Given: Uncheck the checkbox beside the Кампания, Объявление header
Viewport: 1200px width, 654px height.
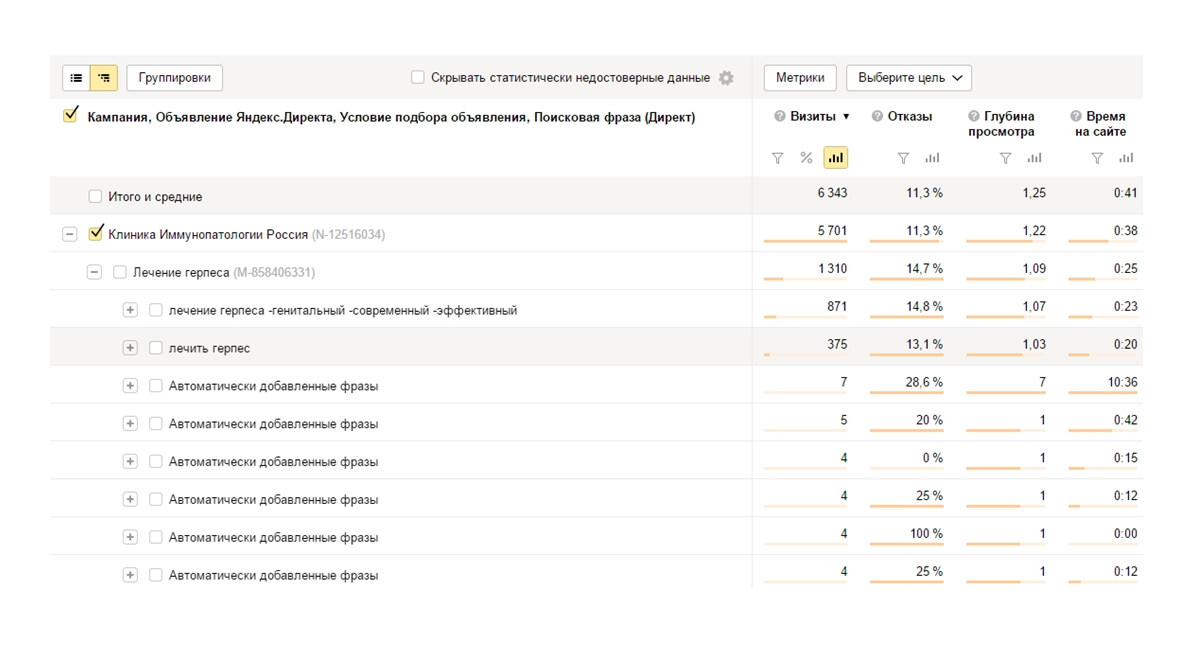Looking at the screenshot, I should point(70,116).
